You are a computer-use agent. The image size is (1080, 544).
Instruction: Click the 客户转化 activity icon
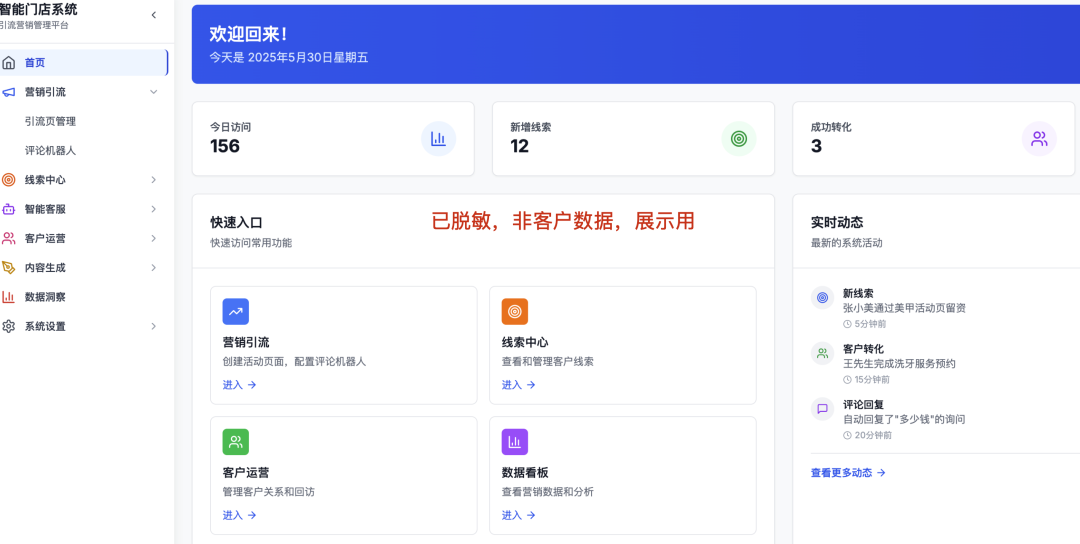click(822, 353)
